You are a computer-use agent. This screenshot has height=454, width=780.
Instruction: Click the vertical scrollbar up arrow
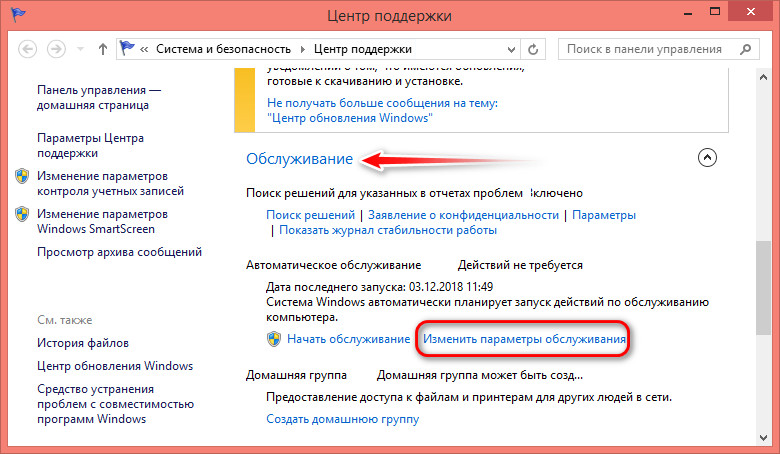(x=764, y=77)
